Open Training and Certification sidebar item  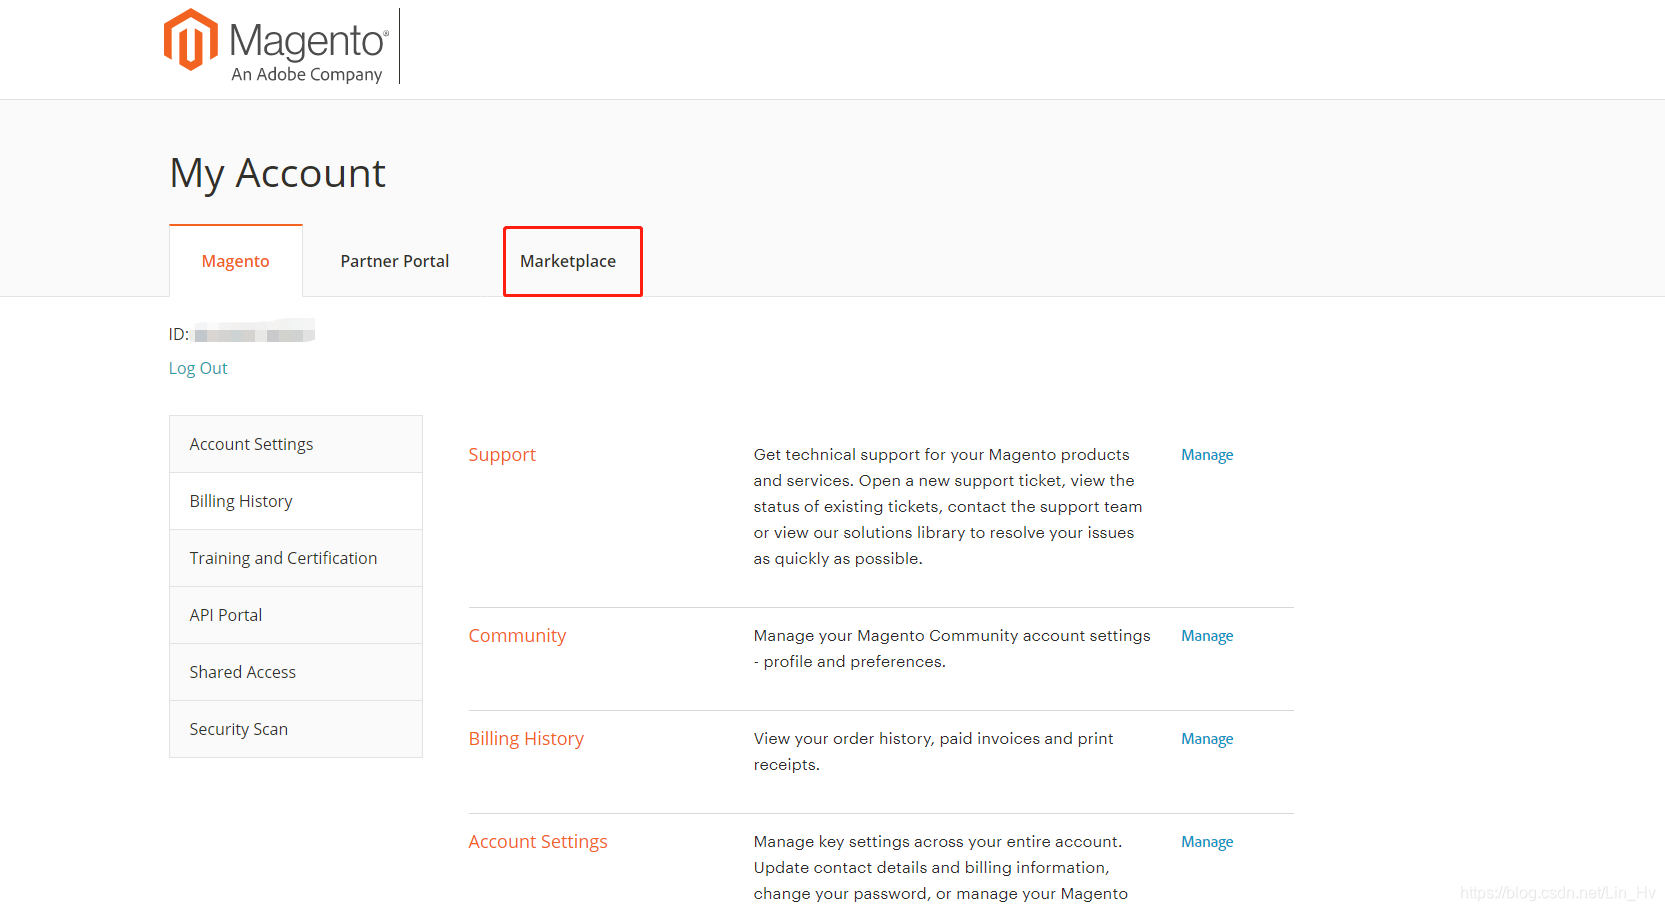(x=296, y=558)
